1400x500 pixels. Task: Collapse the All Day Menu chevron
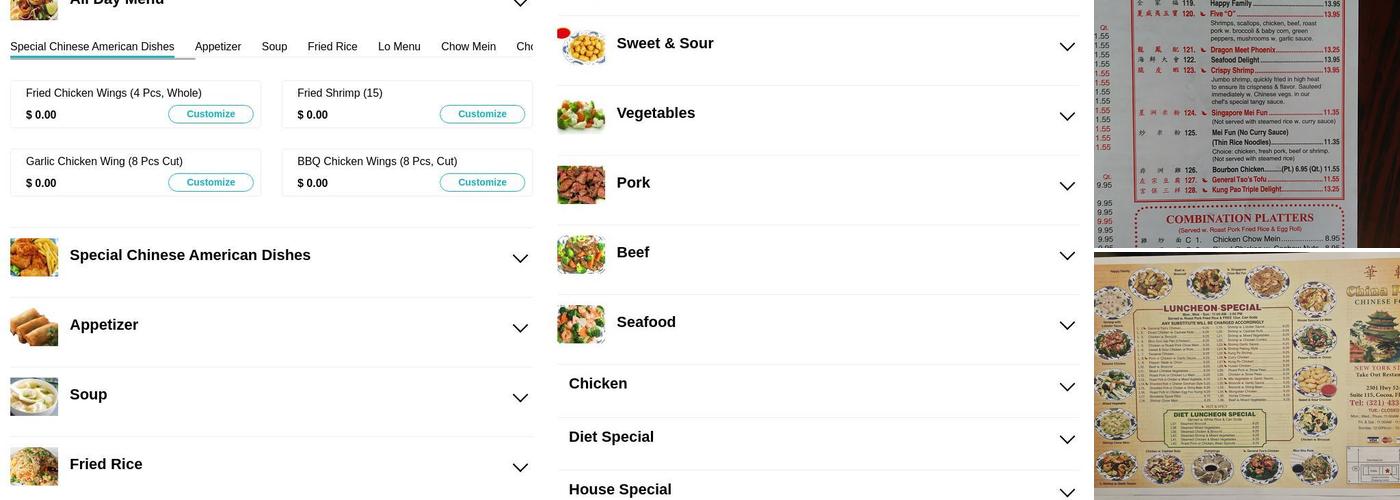point(520,4)
